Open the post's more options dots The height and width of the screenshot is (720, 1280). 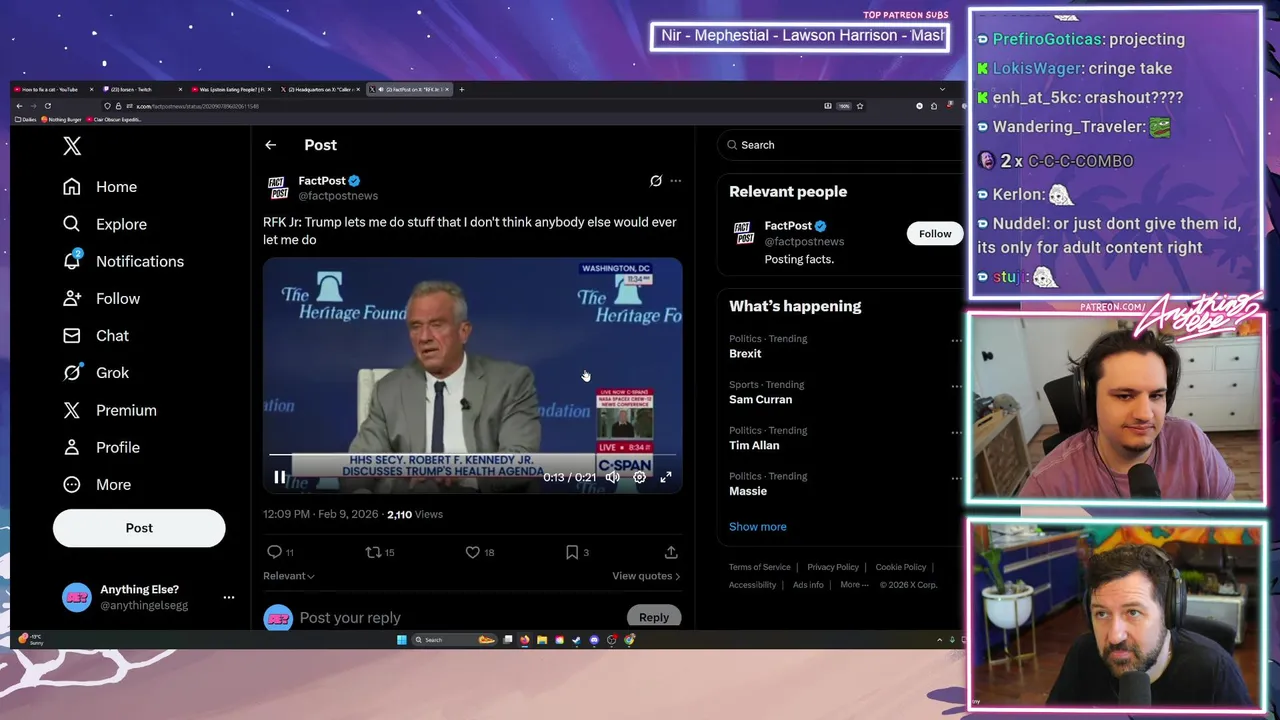(x=676, y=181)
